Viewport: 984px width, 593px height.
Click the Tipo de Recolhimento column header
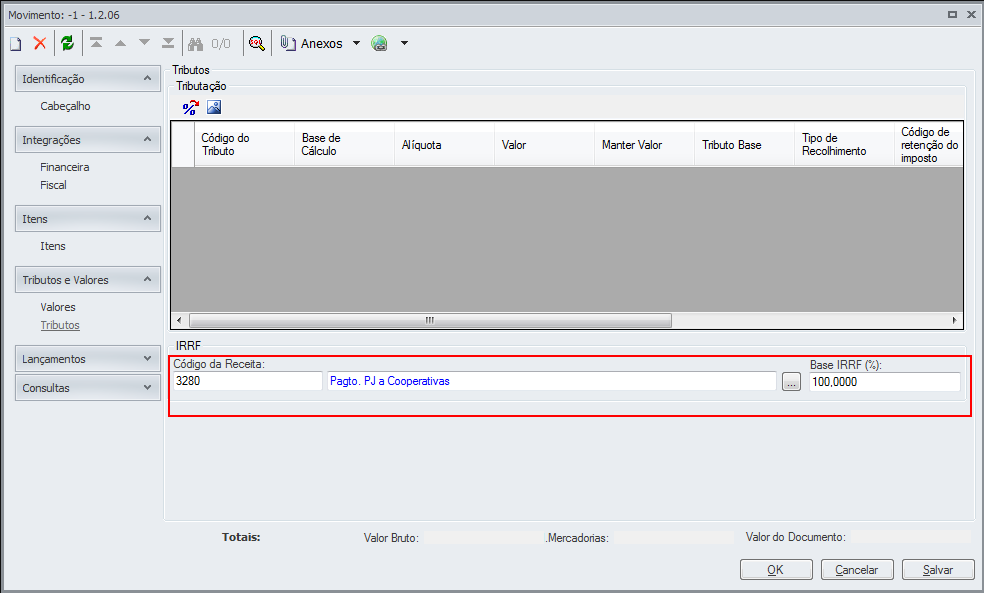[844, 144]
